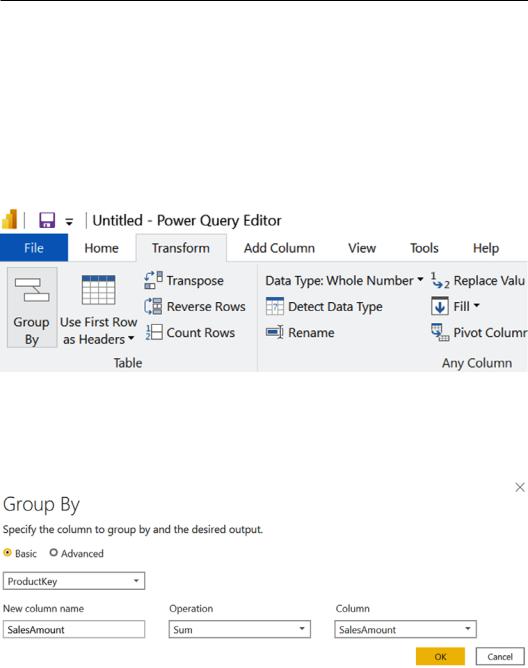Image resolution: width=528 pixels, height=668 pixels.
Task: Click OK in Group By dialog
Action: click(x=440, y=656)
